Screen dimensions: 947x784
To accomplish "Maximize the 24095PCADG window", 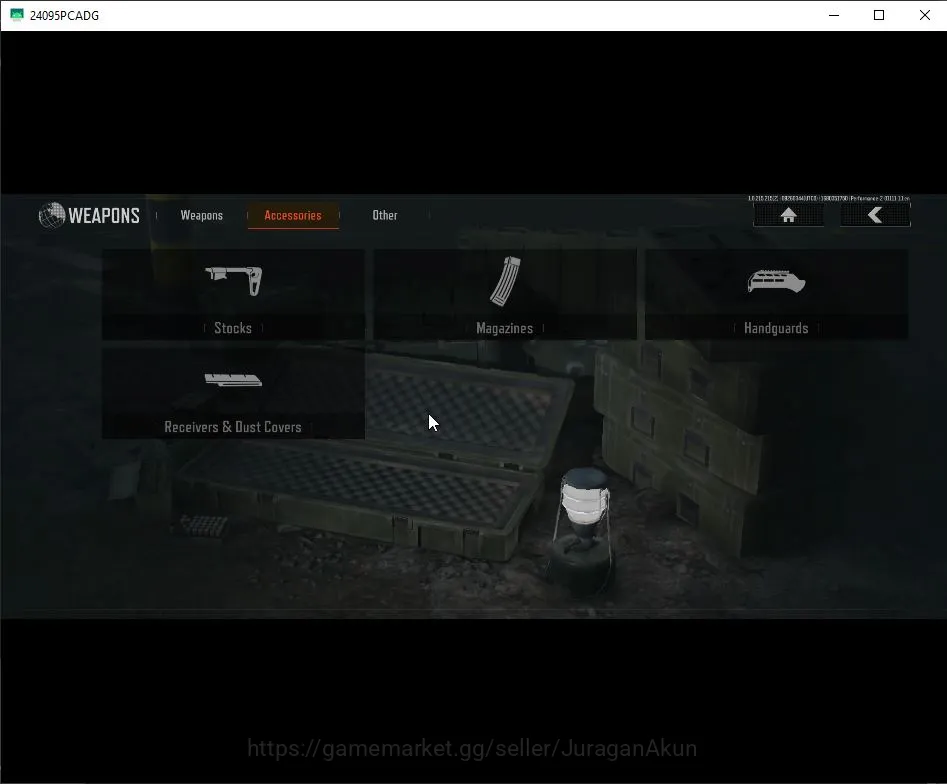I will tap(879, 15).
